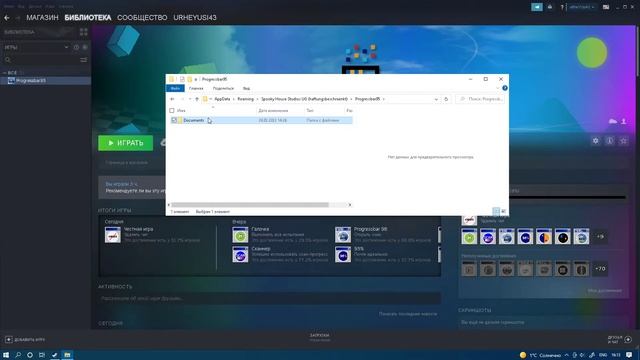Select Progressbar95 in the Steam library list
This screenshot has width=640, height=360.
[46, 81]
